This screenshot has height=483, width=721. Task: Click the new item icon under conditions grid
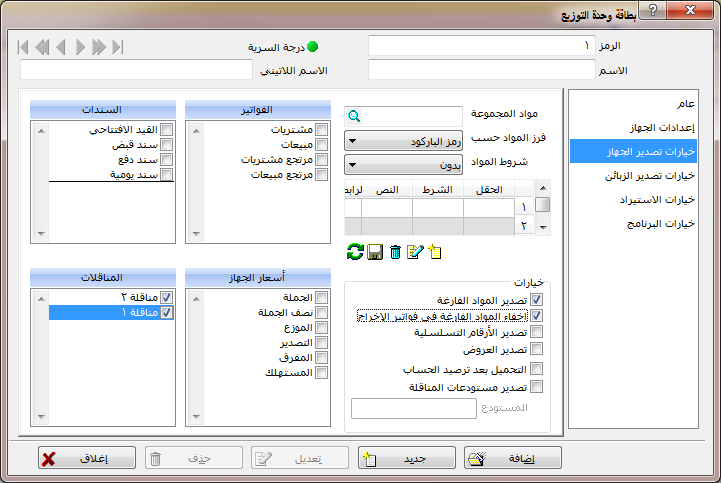(436, 253)
